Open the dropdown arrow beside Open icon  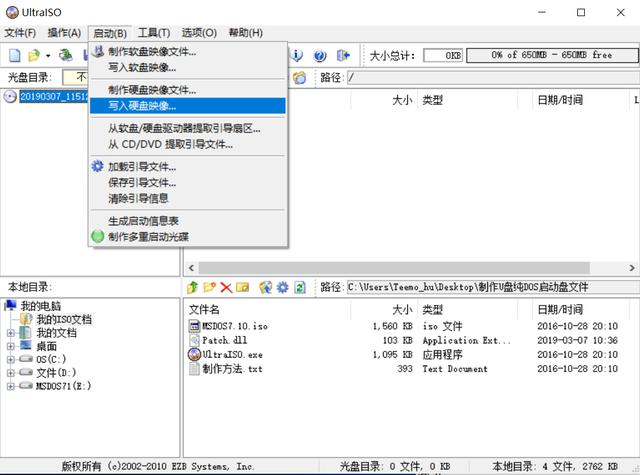(x=48, y=55)
